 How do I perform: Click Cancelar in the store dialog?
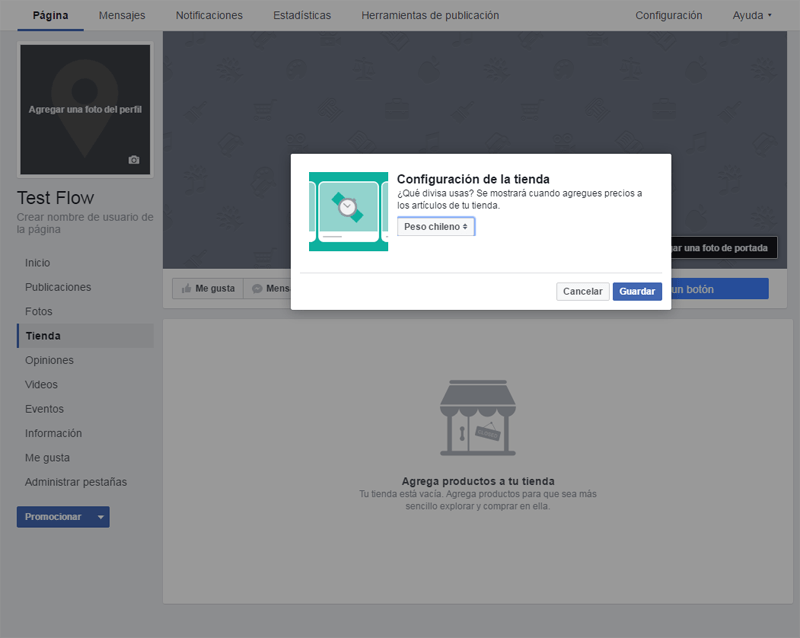tap(583, 291)
